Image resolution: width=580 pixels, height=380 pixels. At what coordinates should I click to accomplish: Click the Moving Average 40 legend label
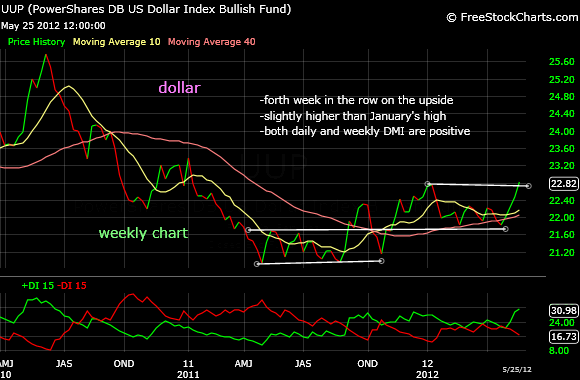[212, 42]
